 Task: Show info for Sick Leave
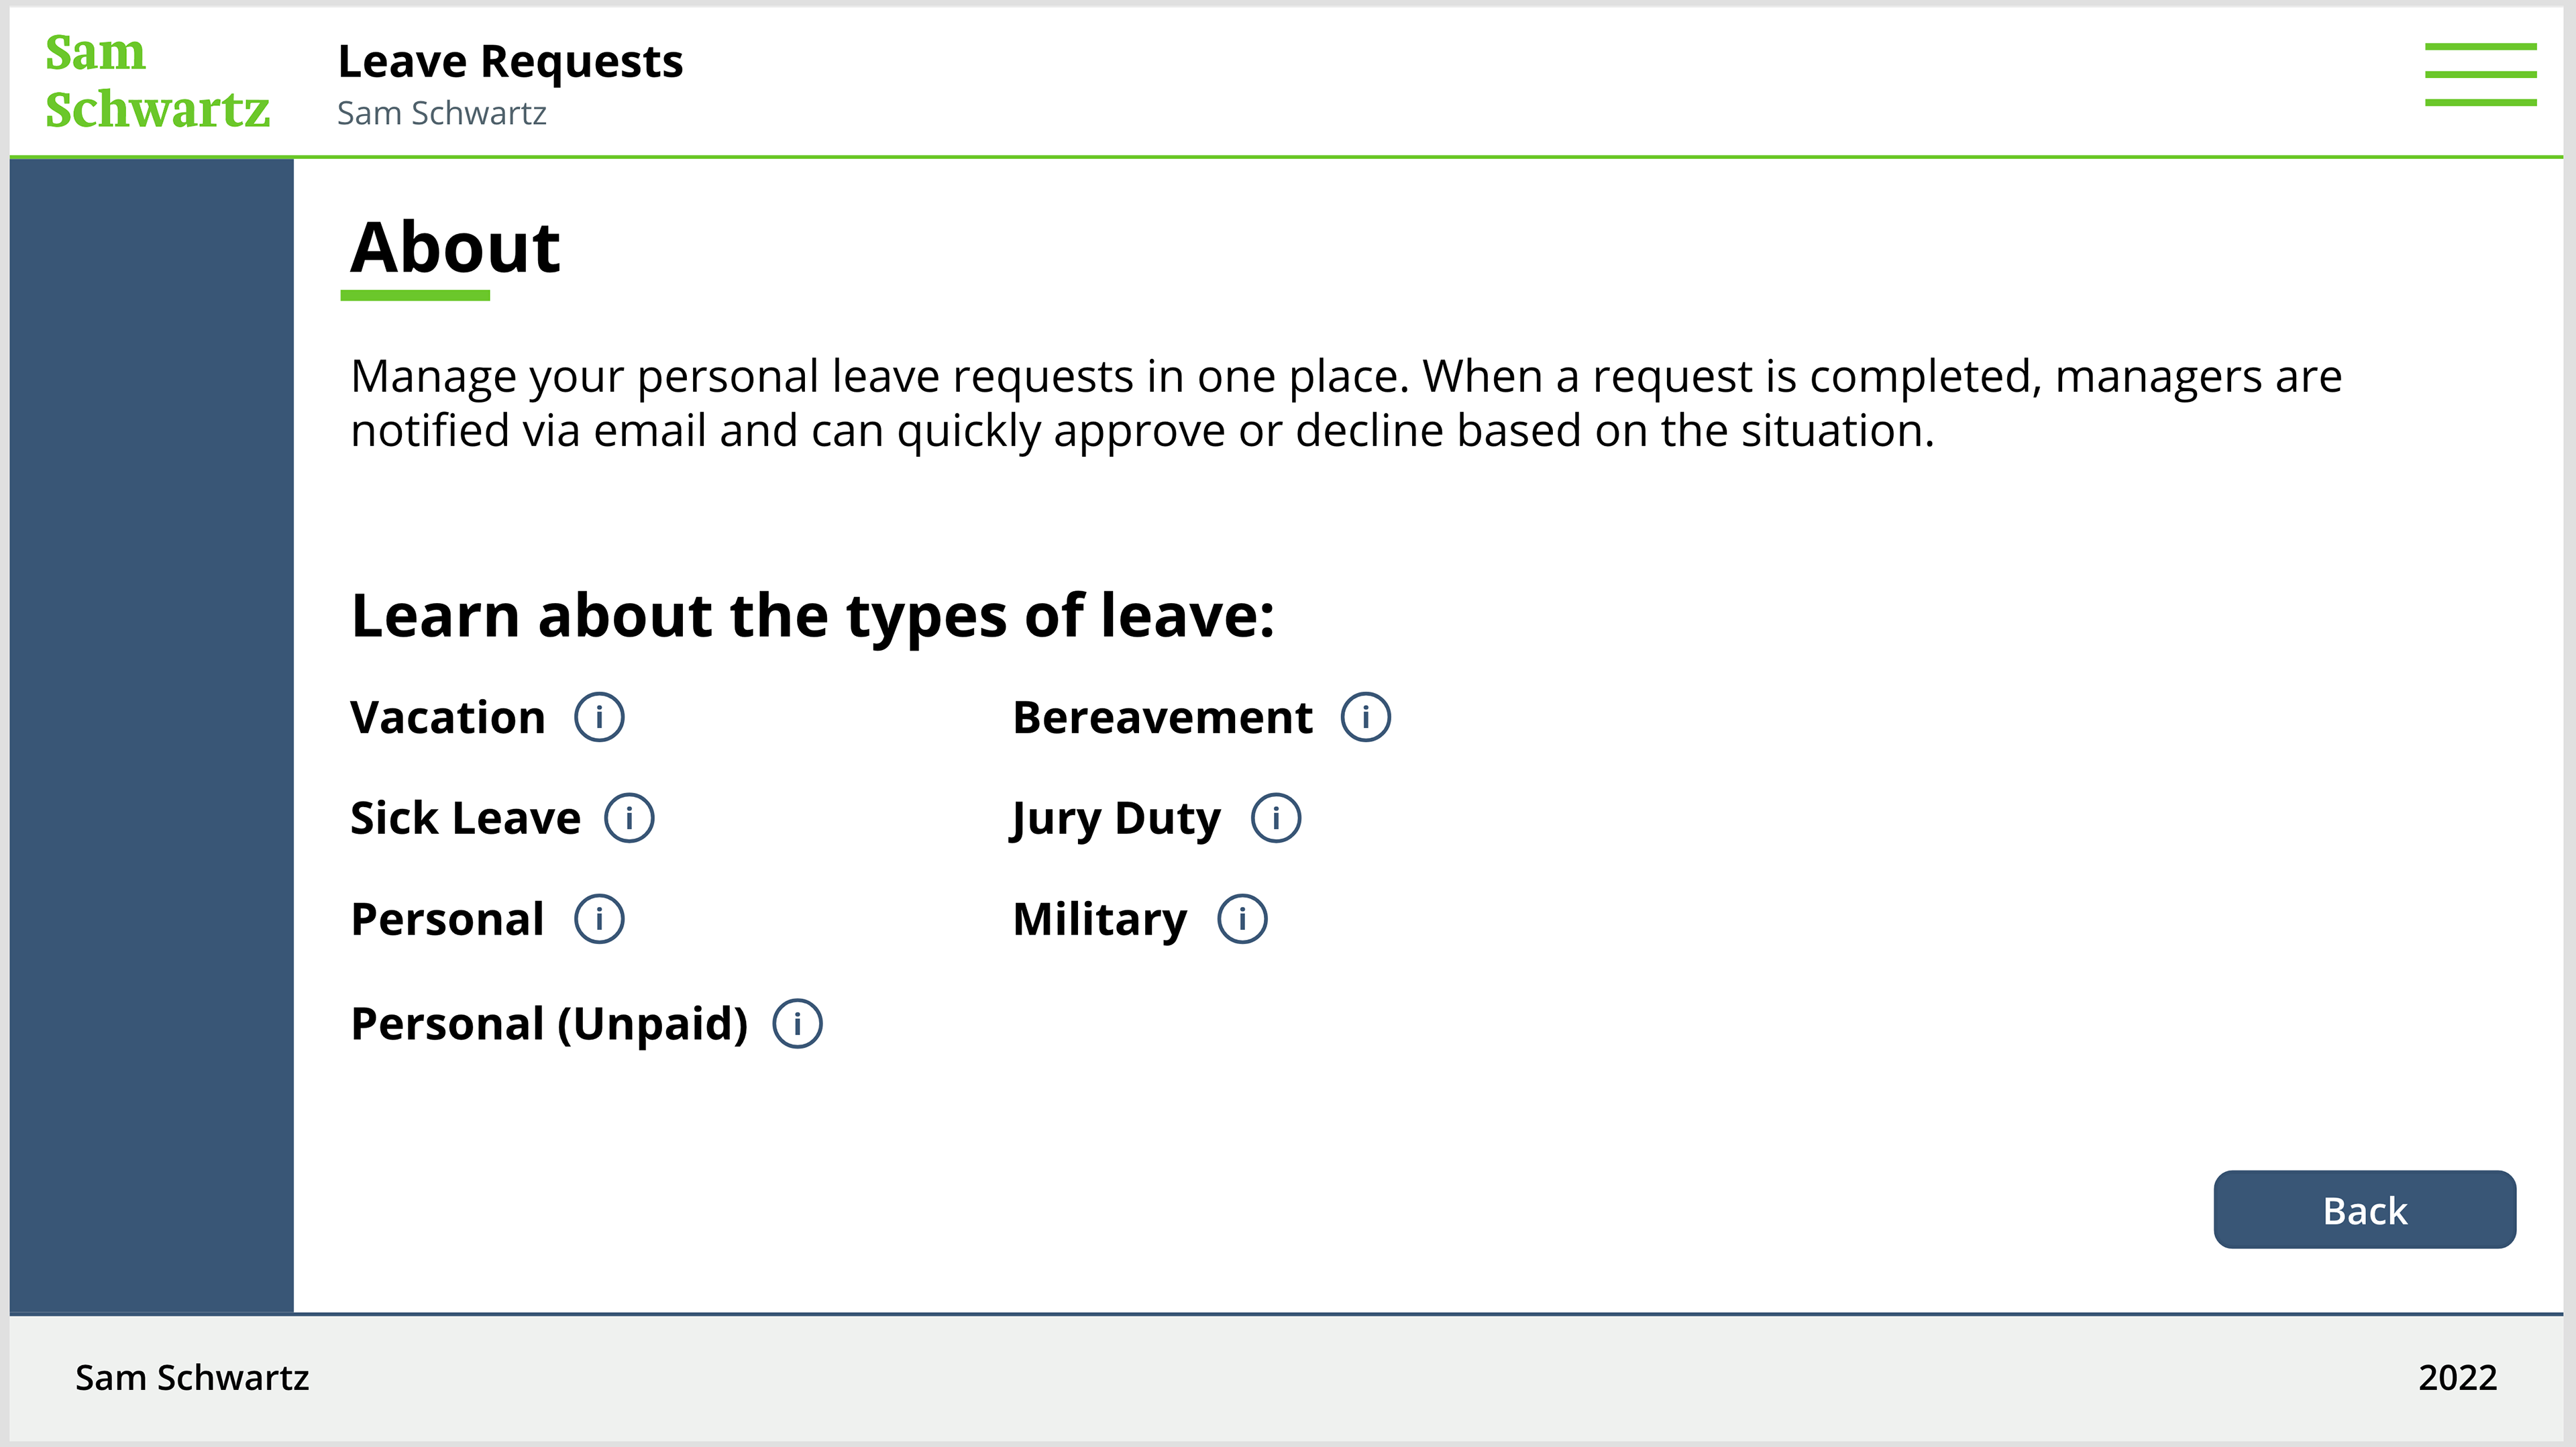click(x=629, y=818)
